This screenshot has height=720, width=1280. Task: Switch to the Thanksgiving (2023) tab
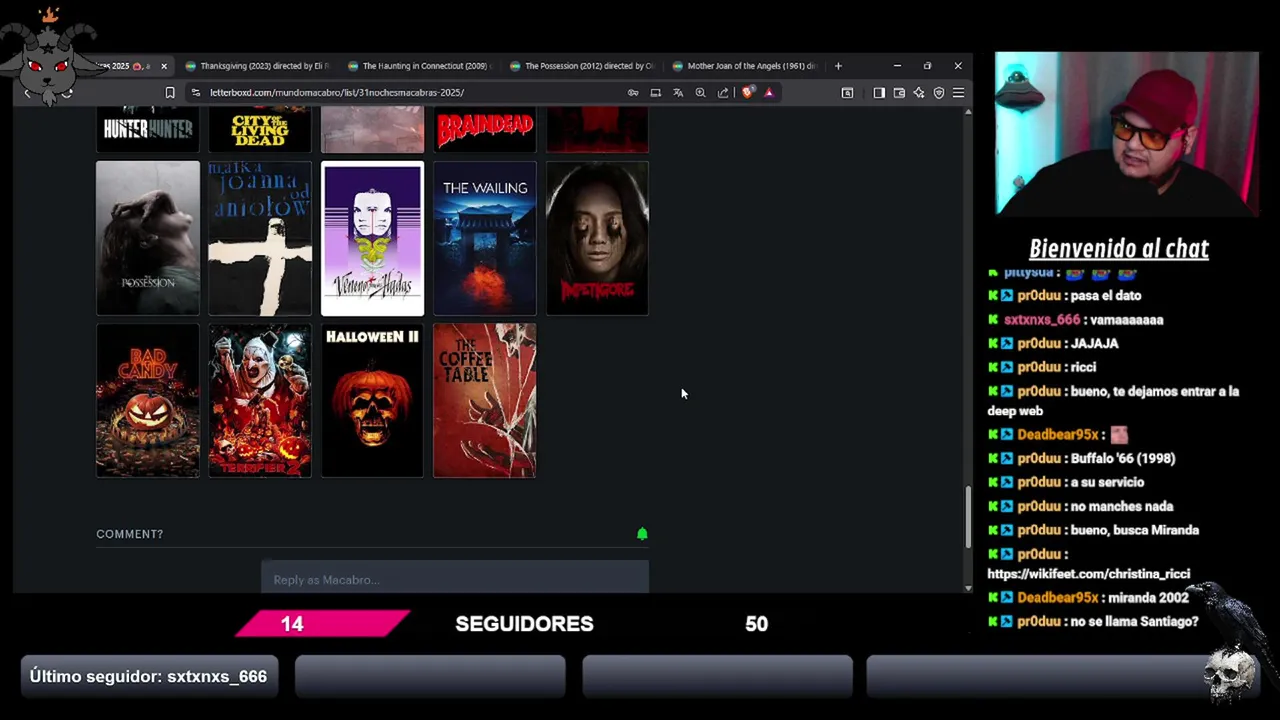click(x=257, y=66)
